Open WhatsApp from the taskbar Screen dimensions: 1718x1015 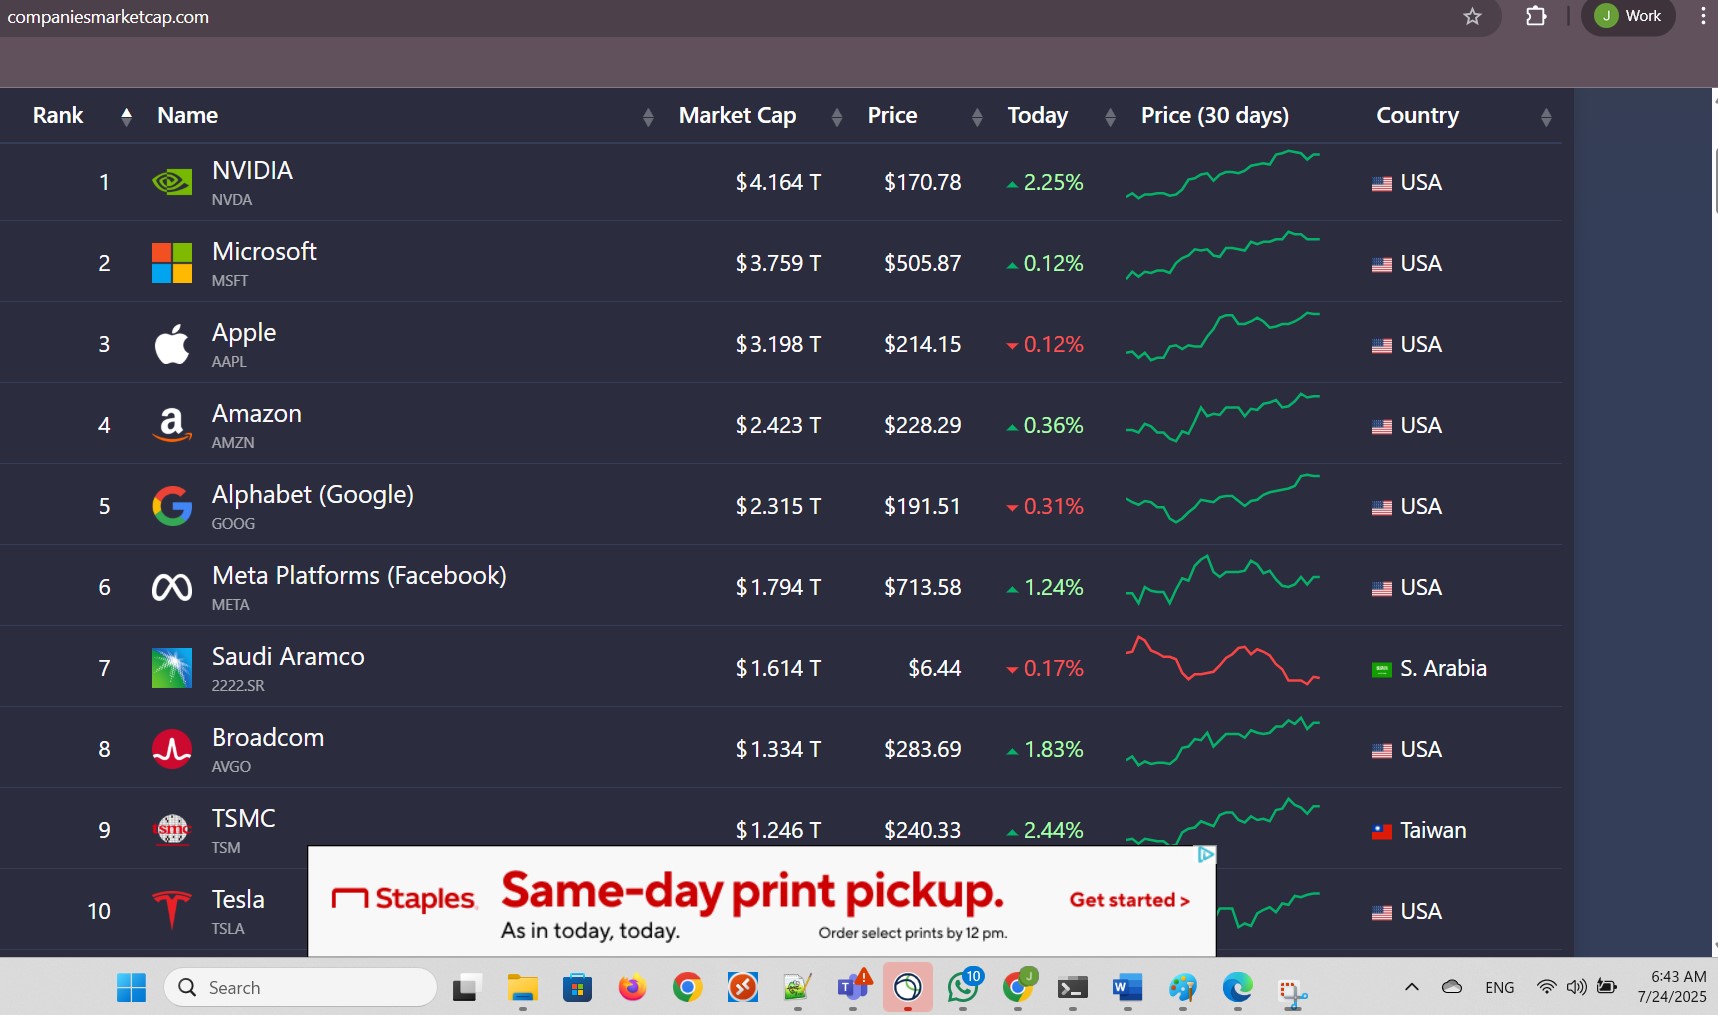(x=963, y=988)
